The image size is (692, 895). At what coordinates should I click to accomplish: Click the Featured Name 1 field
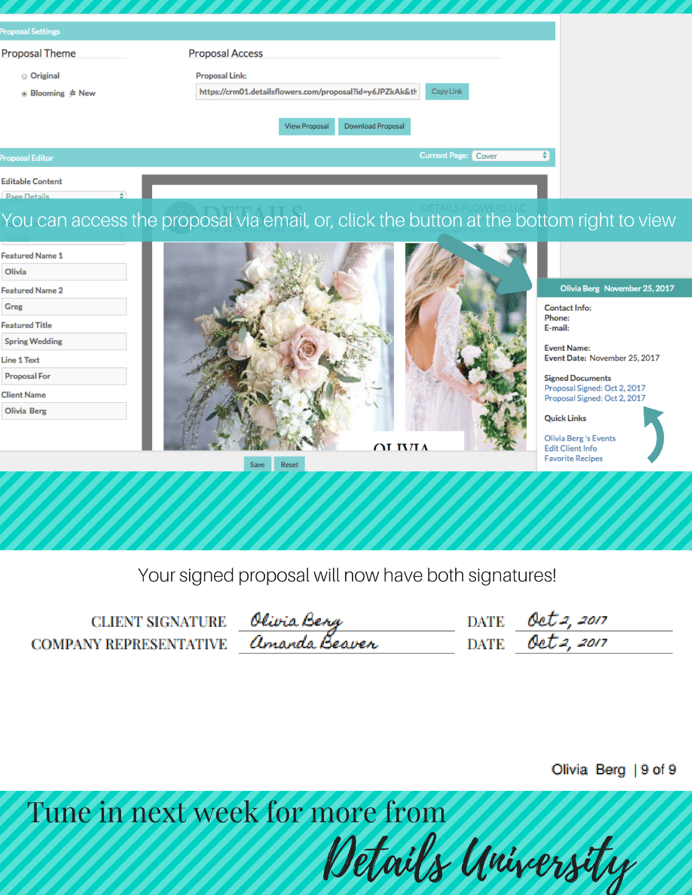pyautogui.click(x=64, y=272)
